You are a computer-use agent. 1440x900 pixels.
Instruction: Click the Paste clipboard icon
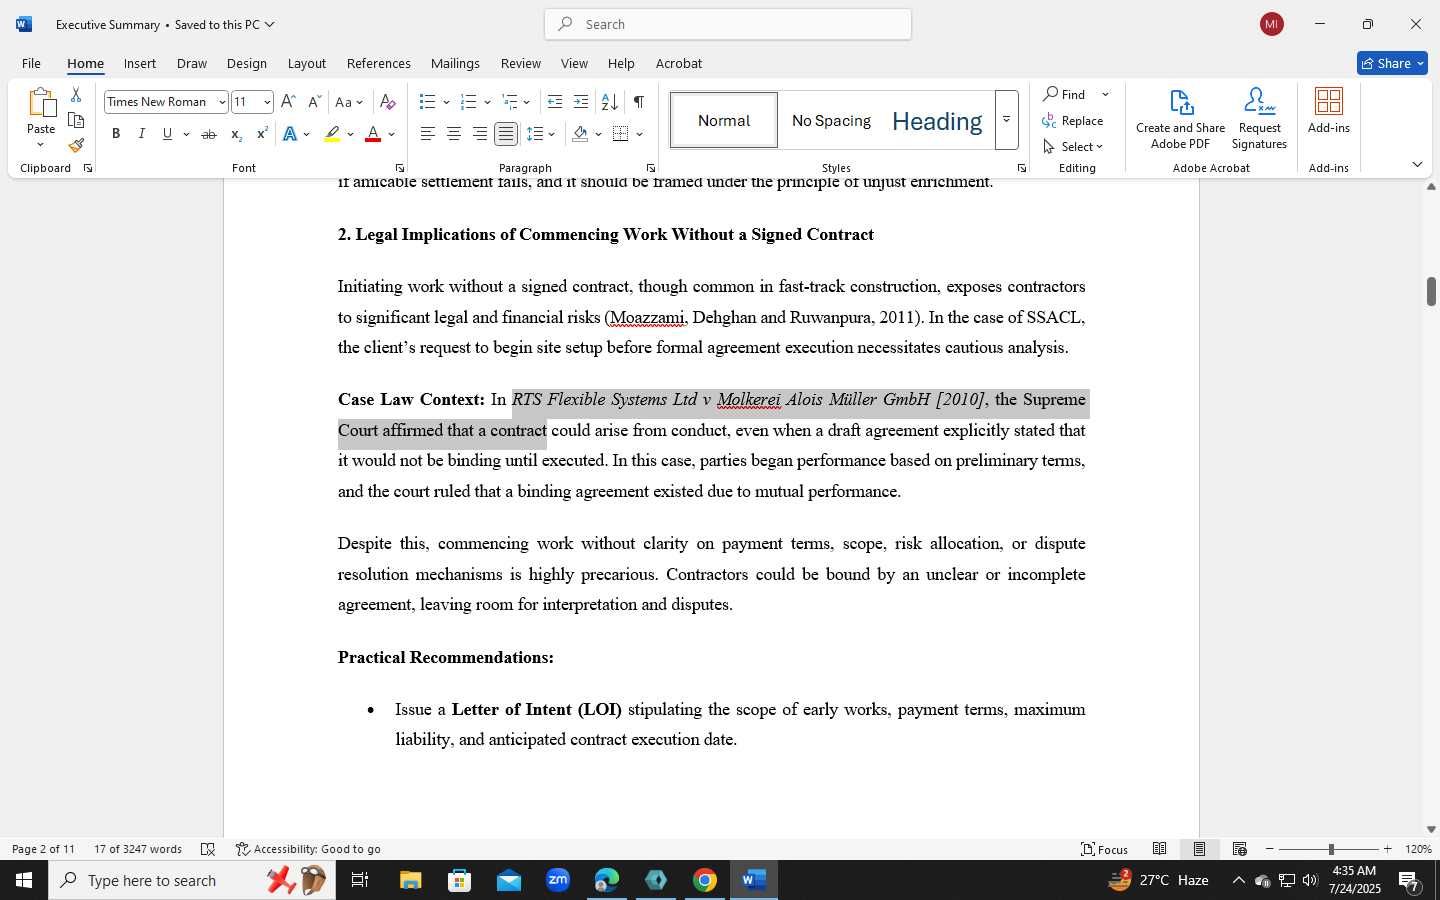(41, 102)
